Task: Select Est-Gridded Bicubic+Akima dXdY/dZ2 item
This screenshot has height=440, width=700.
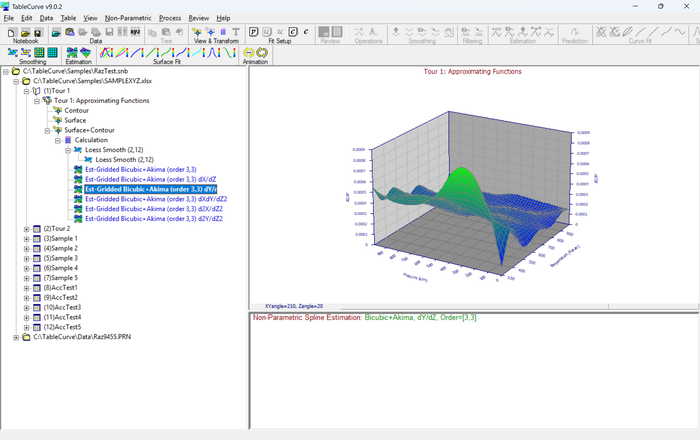Action: tap(156, 199)
